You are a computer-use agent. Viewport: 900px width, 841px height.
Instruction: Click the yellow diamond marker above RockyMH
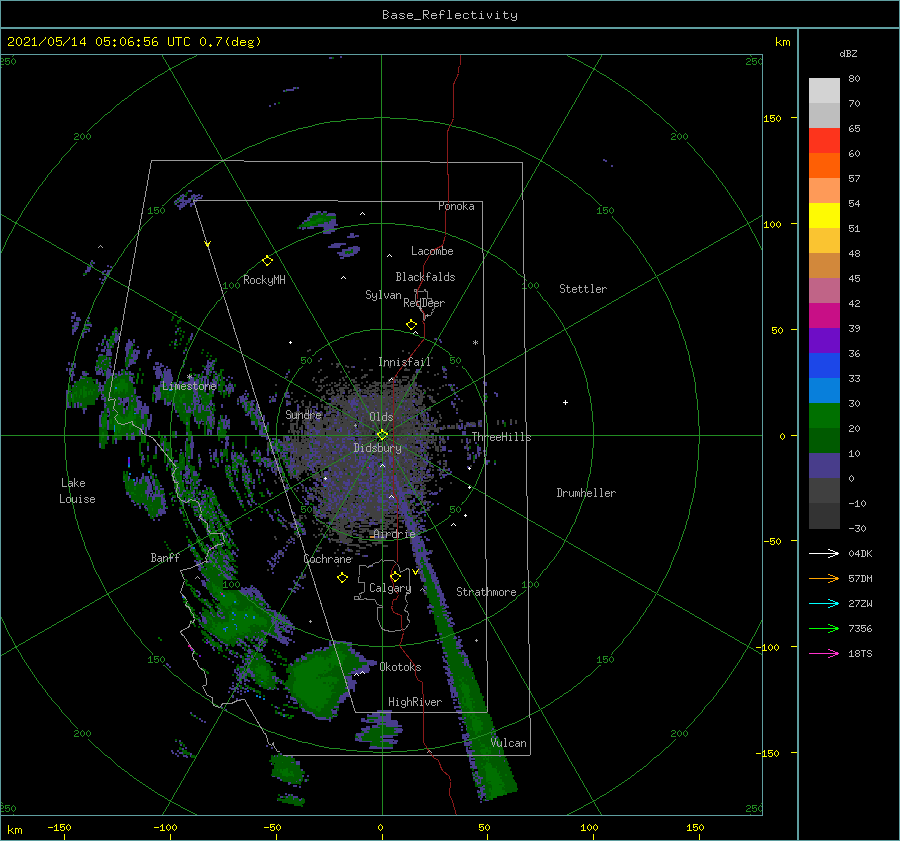click(267, 261)
